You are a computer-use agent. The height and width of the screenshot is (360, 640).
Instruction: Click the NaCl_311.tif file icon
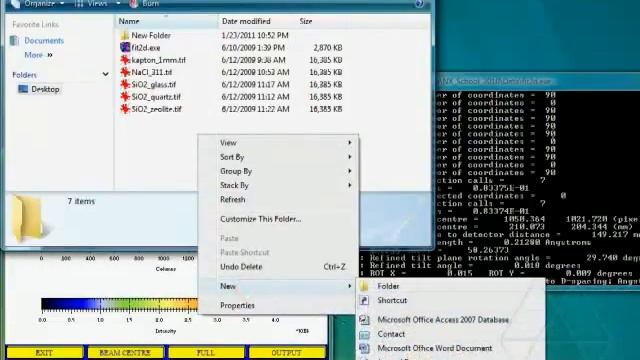tap(125, 72)
